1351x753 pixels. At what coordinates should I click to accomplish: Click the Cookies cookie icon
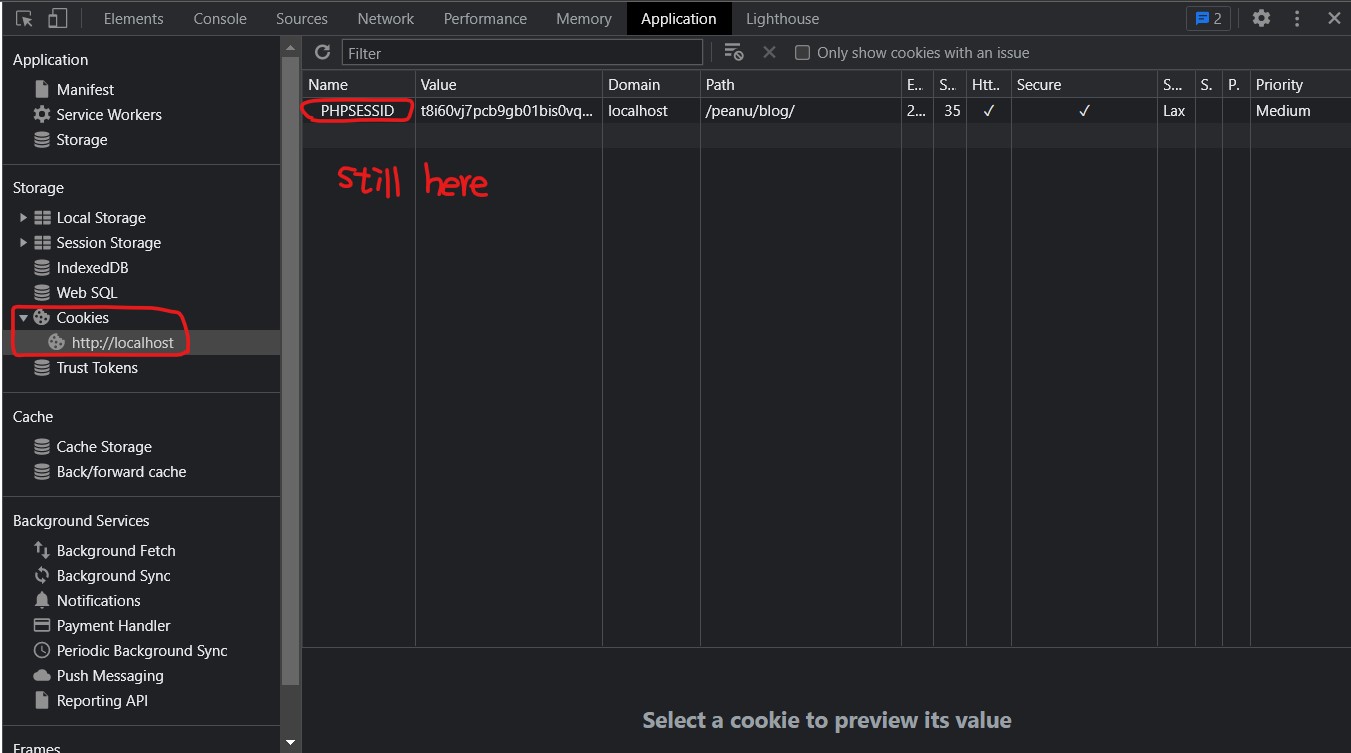click(x=42, y=317)
